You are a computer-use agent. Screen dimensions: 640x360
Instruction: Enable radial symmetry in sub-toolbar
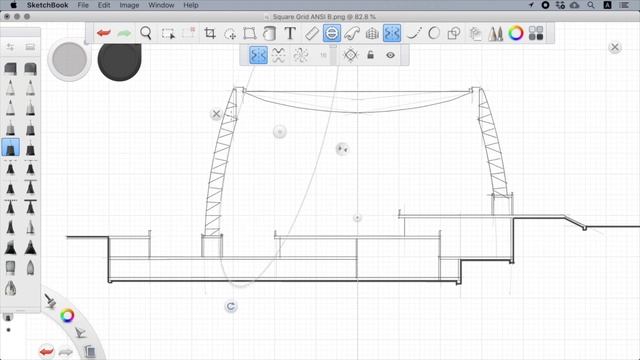[301, 55]
